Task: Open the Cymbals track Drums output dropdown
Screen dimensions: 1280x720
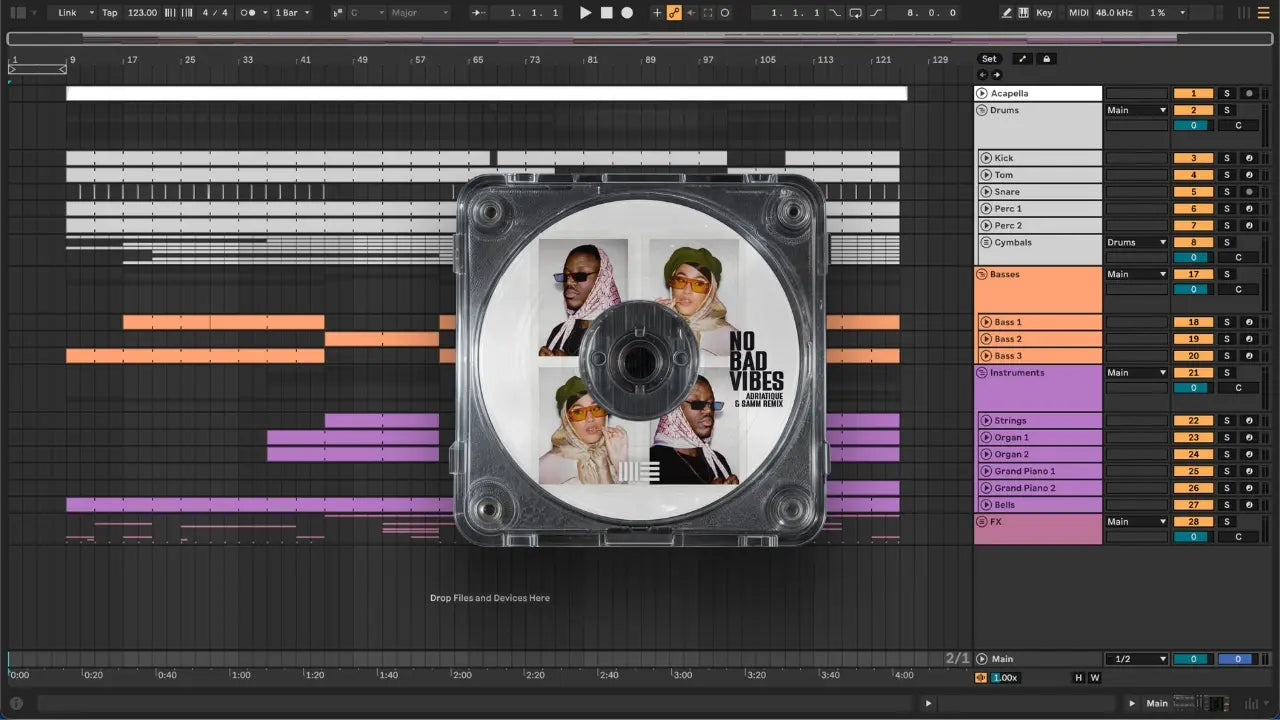Action: 1137,242
